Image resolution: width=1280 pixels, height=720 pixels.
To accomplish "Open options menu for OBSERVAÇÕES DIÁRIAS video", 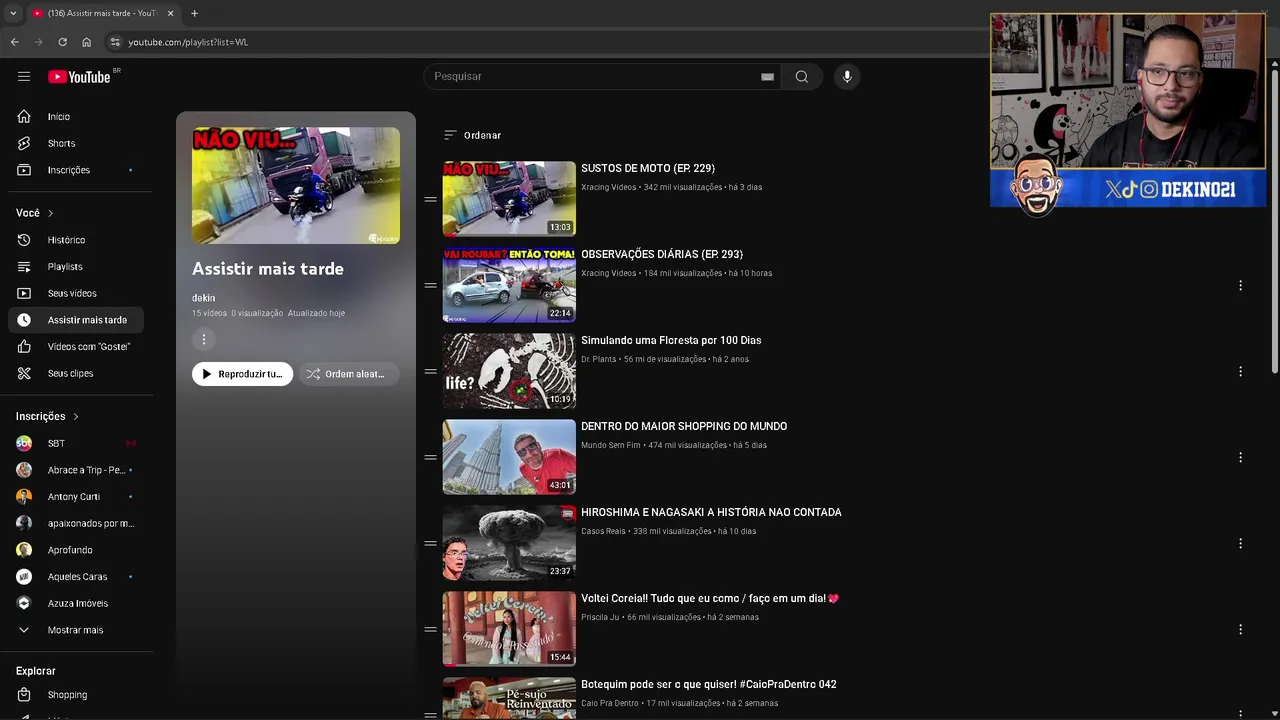I will pos(1240,285).
